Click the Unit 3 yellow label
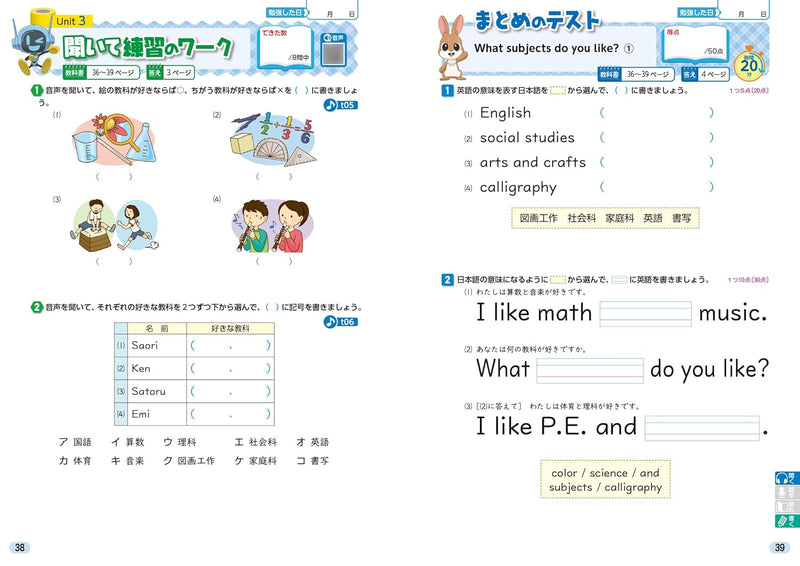Viewport: 800px width, 566px height. [71, 21]
